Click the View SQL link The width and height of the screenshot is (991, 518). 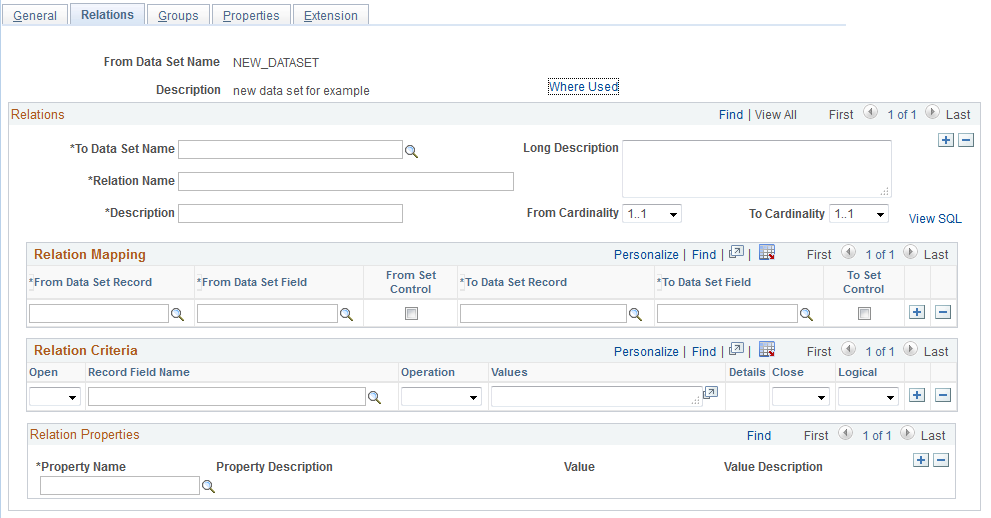coord(935,219)
